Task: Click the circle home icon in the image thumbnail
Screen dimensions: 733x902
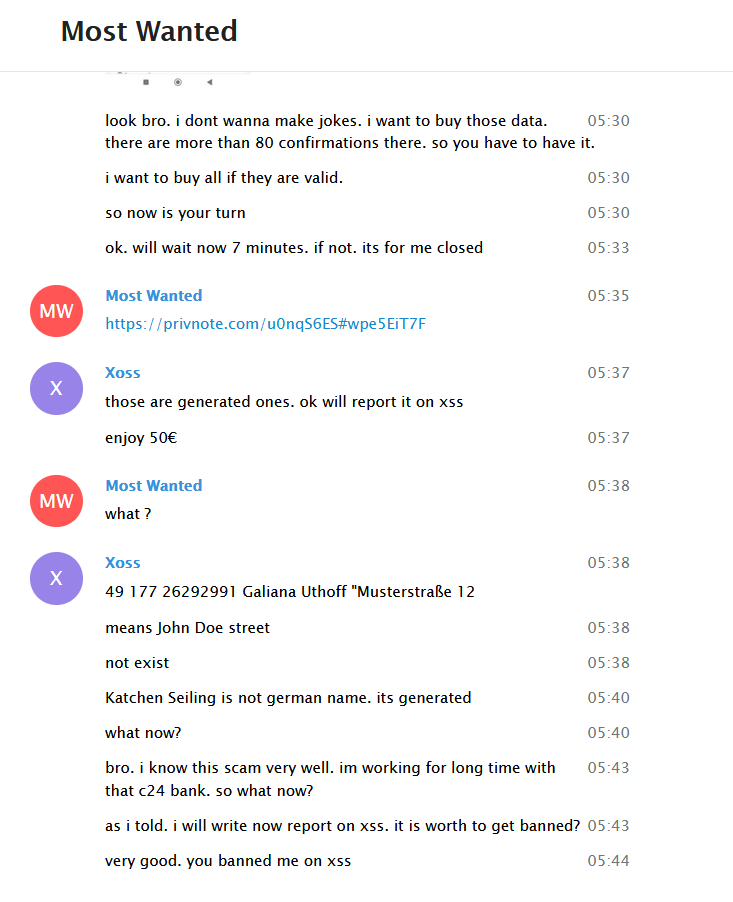Action: tap(178, 82)
